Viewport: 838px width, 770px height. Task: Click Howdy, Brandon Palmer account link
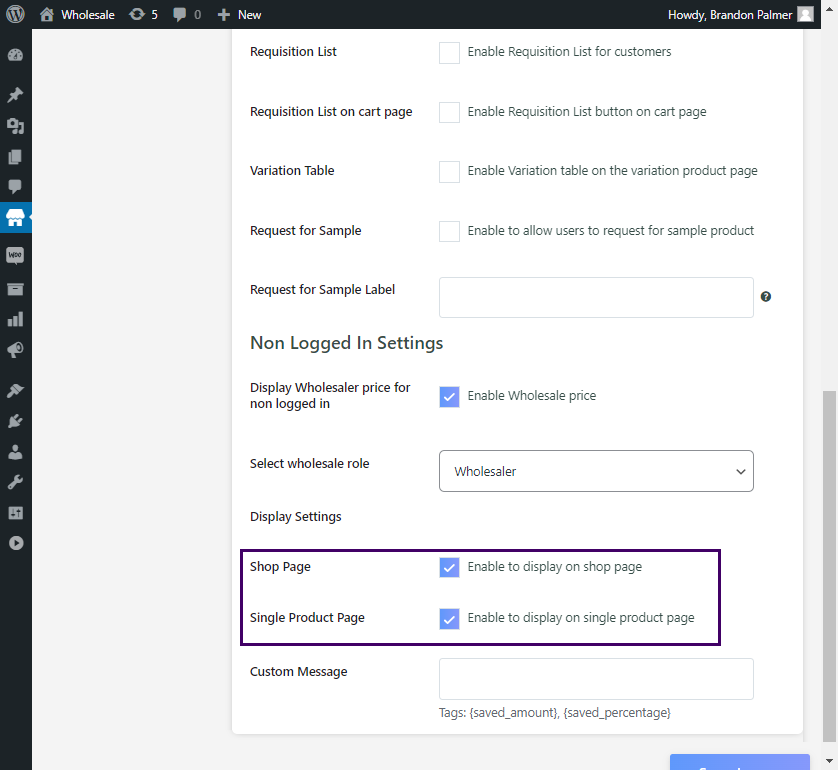tap(730, 15)
